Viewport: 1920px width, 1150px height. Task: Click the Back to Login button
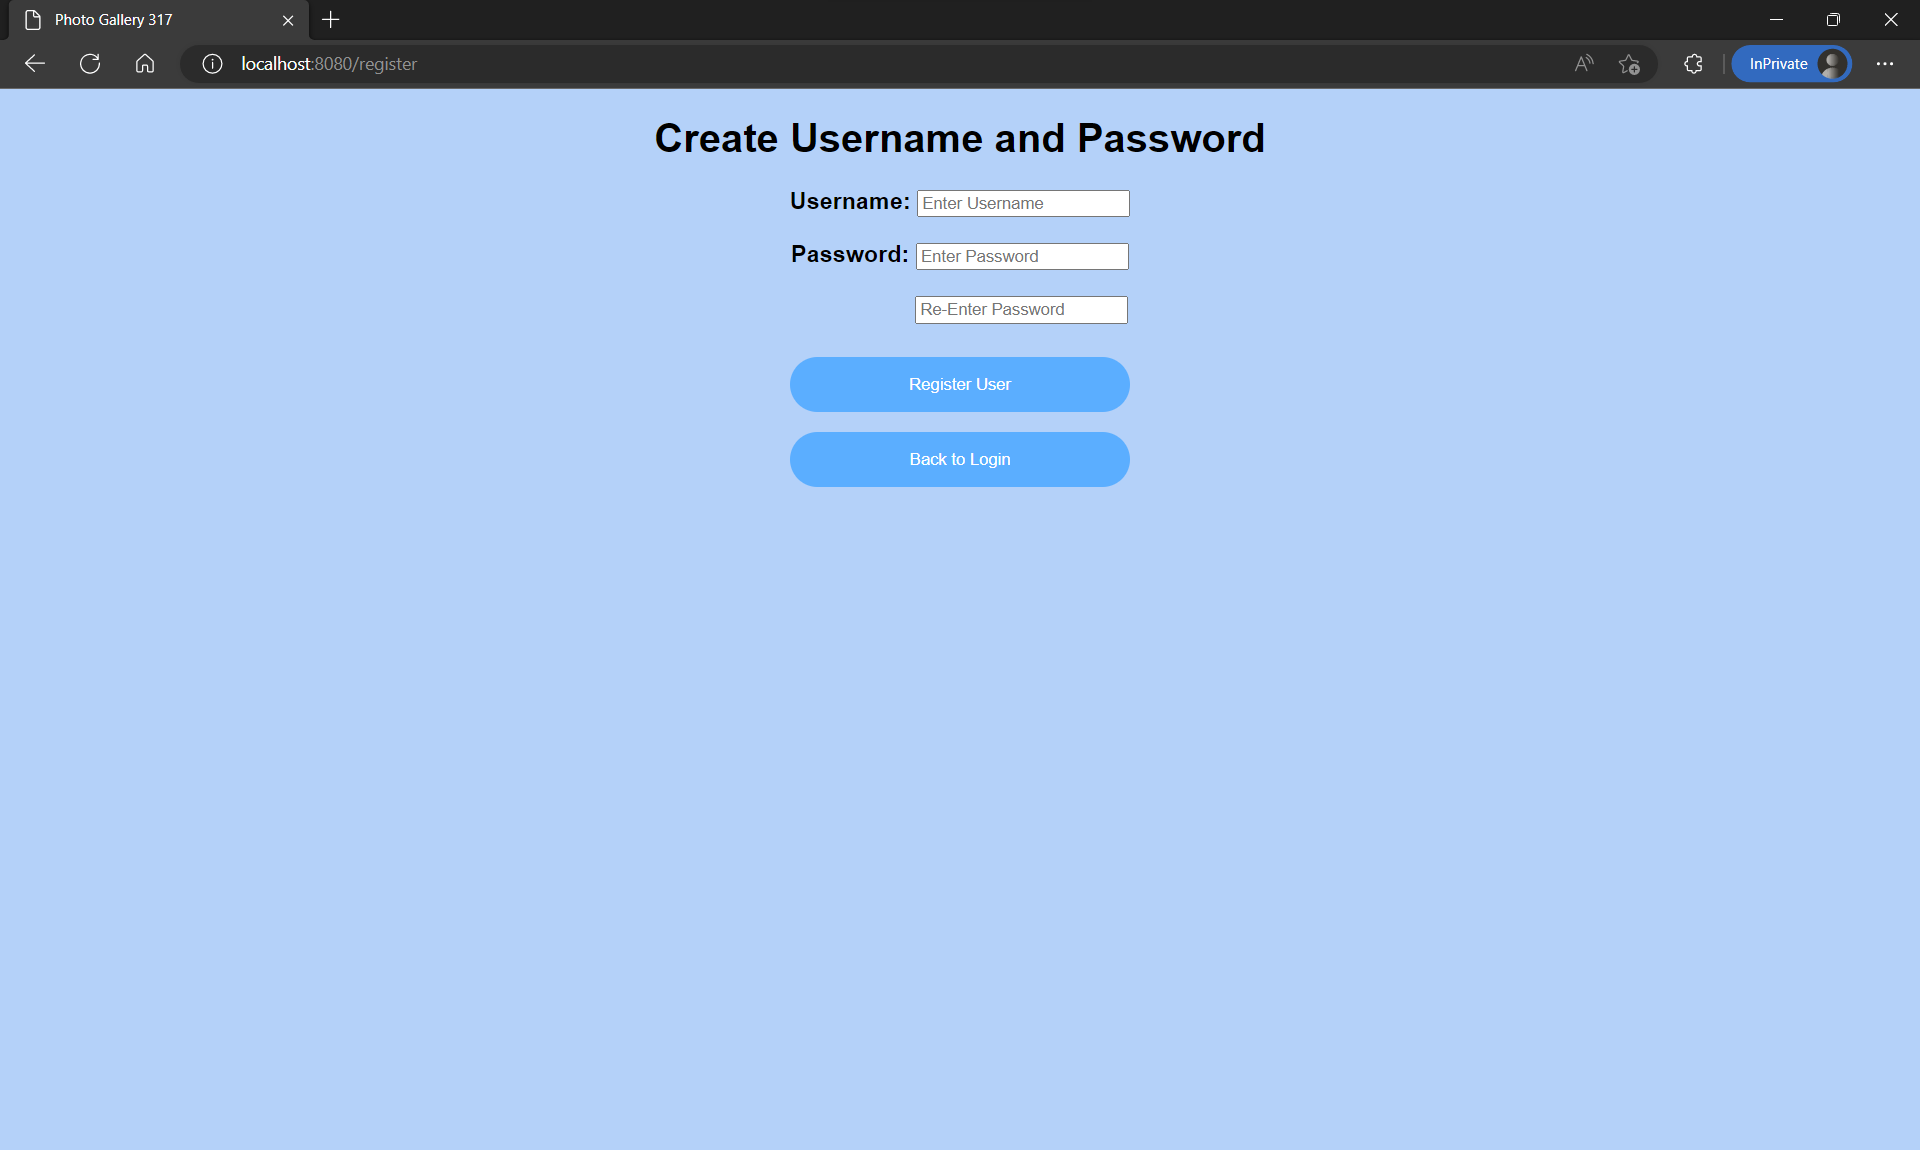[959, 460]
